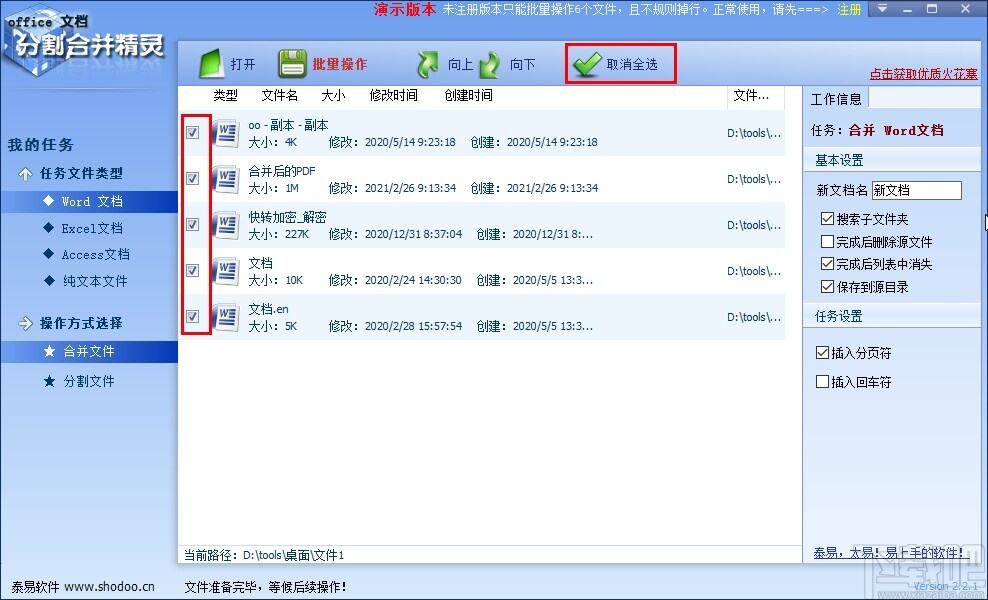The image size is (988, 600).
Task: Click the 新文档名 input field
Action: click(x=917, y=190)
